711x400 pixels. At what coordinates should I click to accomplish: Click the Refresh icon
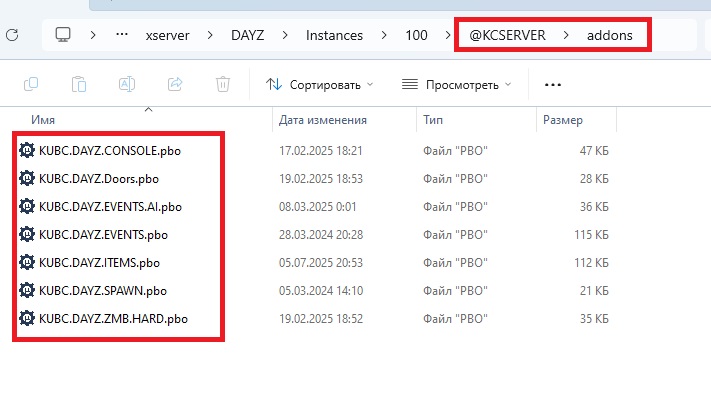[x=12, y=35]
